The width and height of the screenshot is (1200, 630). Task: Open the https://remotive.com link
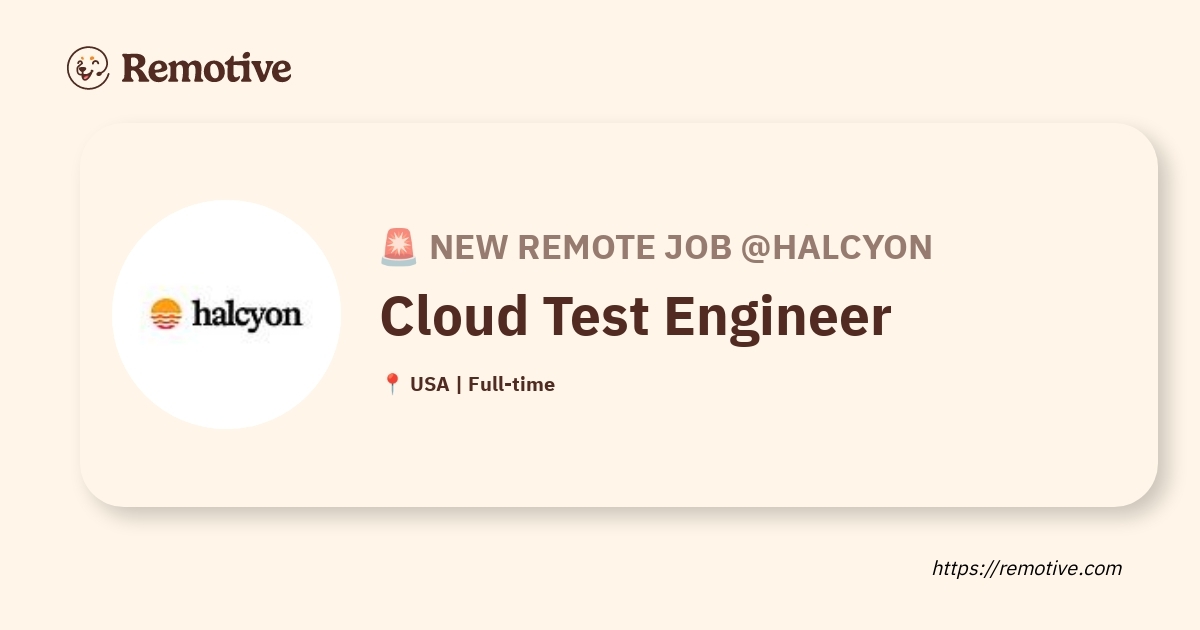(1027, 568)
